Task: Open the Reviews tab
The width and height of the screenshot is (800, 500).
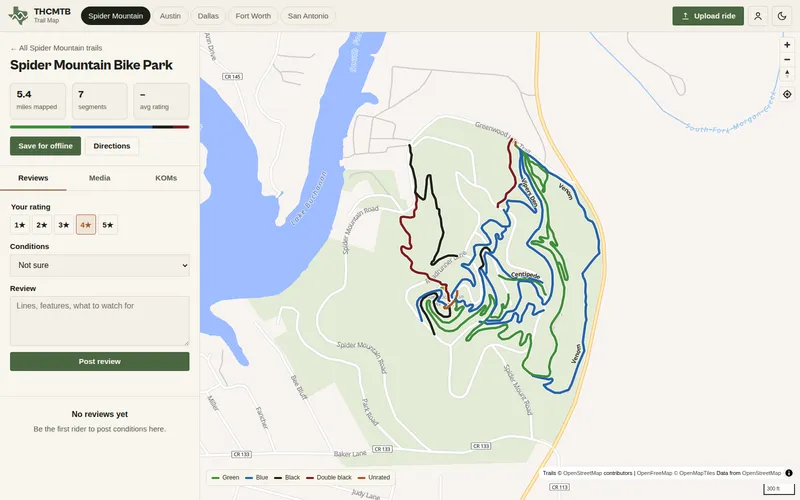Action: click(x=33, y=178)
